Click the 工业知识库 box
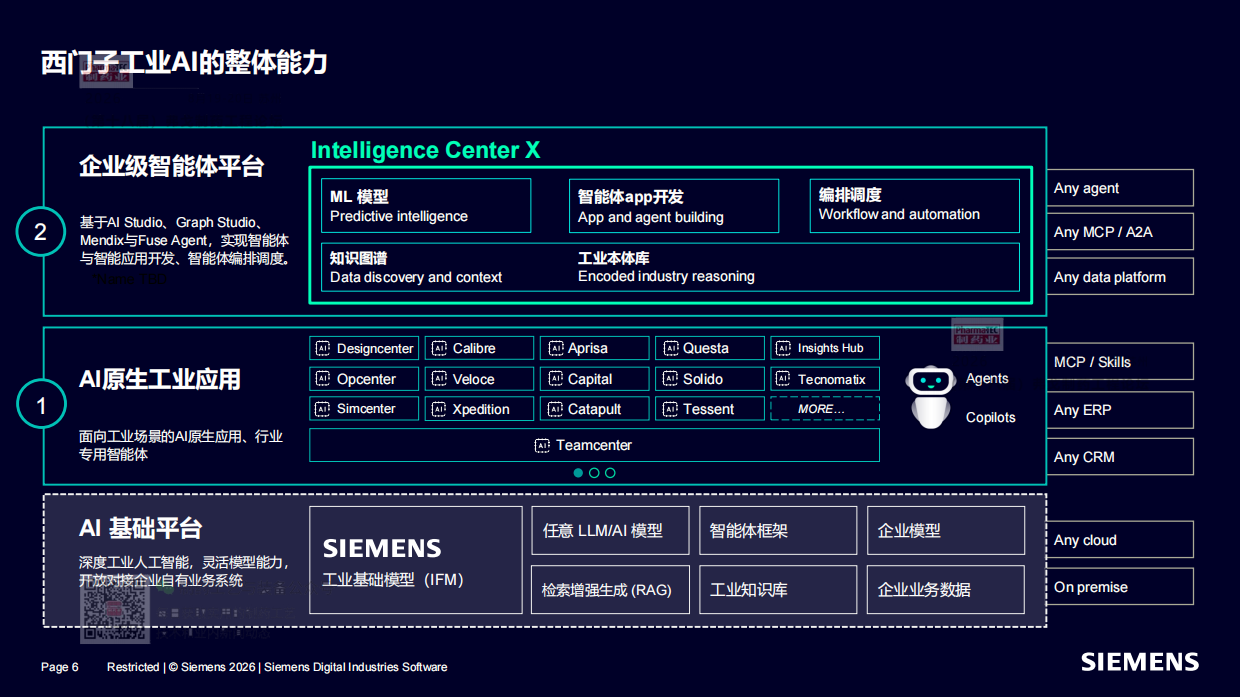The width and height of the screenshot is (1240, 697). (777, 590)
